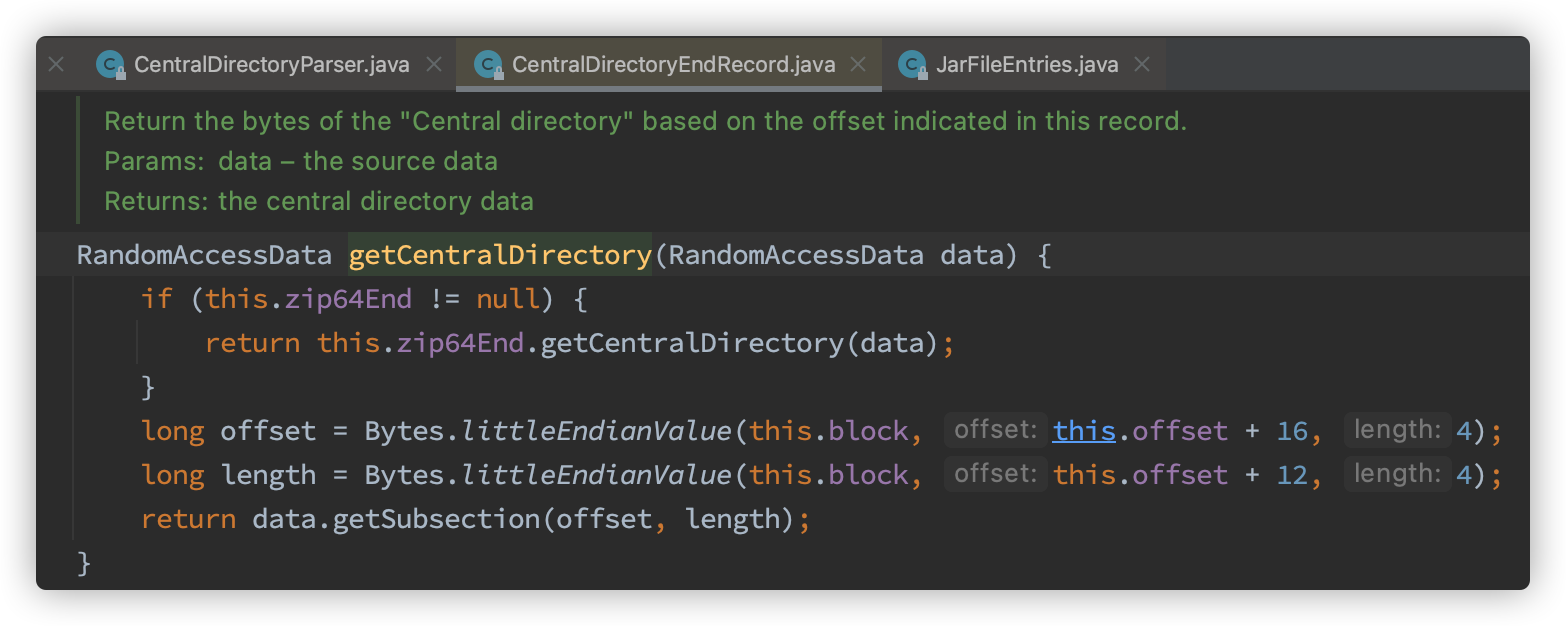Click the close icon on JarFileEntries.java tab
Screen dimensions: 1566x626
(1141, 64)
